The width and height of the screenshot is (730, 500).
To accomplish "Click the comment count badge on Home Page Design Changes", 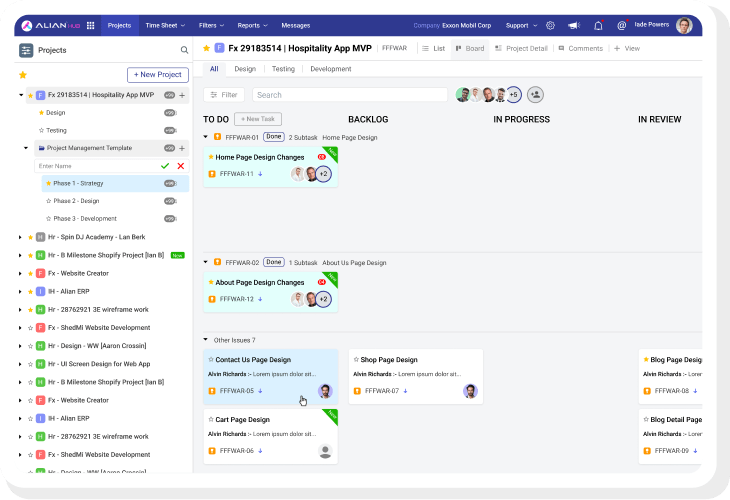I will pyautogui.click(x=321, y=157).
